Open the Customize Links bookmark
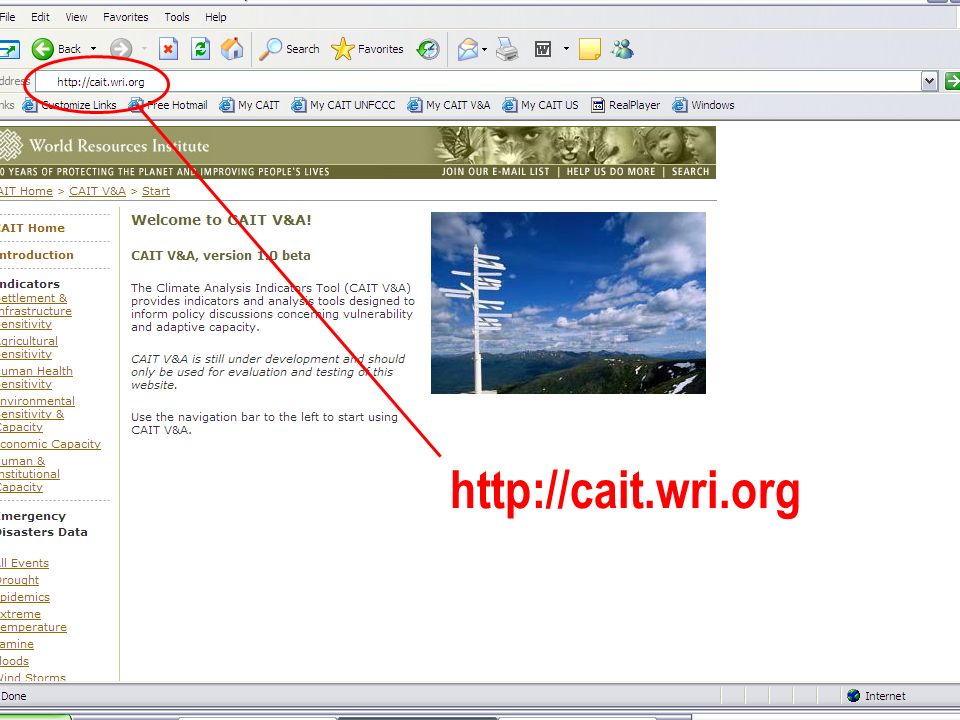The width and height of the screenshot is (960, 720). pos(69,105)
